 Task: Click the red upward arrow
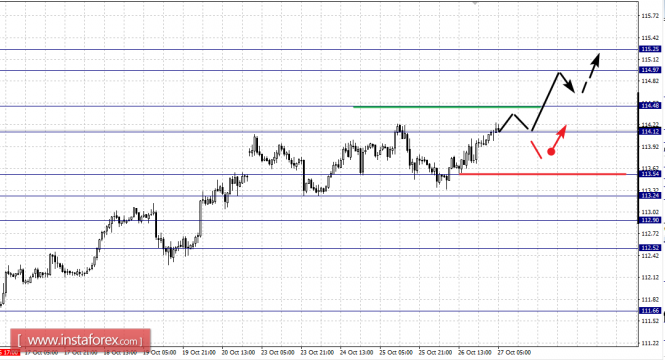click(x=560, y=136)
